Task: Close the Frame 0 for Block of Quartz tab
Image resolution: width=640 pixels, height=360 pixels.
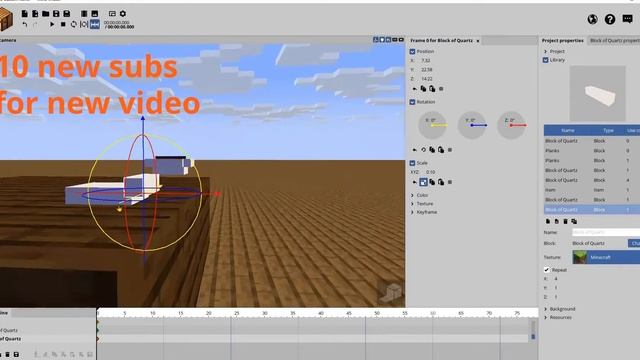Action: tap(478, 41)
